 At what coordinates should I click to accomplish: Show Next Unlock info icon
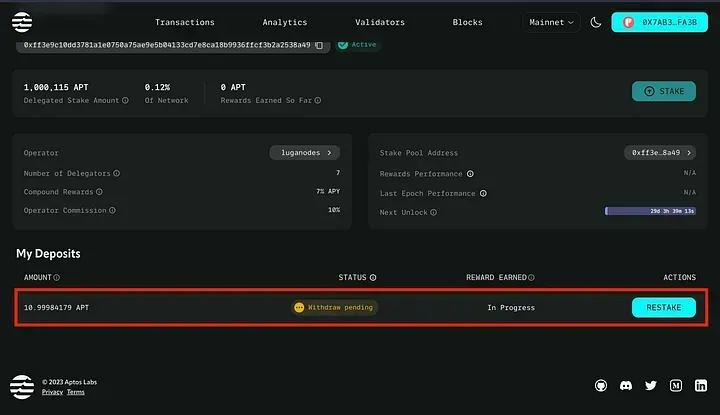[x=433, y=212]
